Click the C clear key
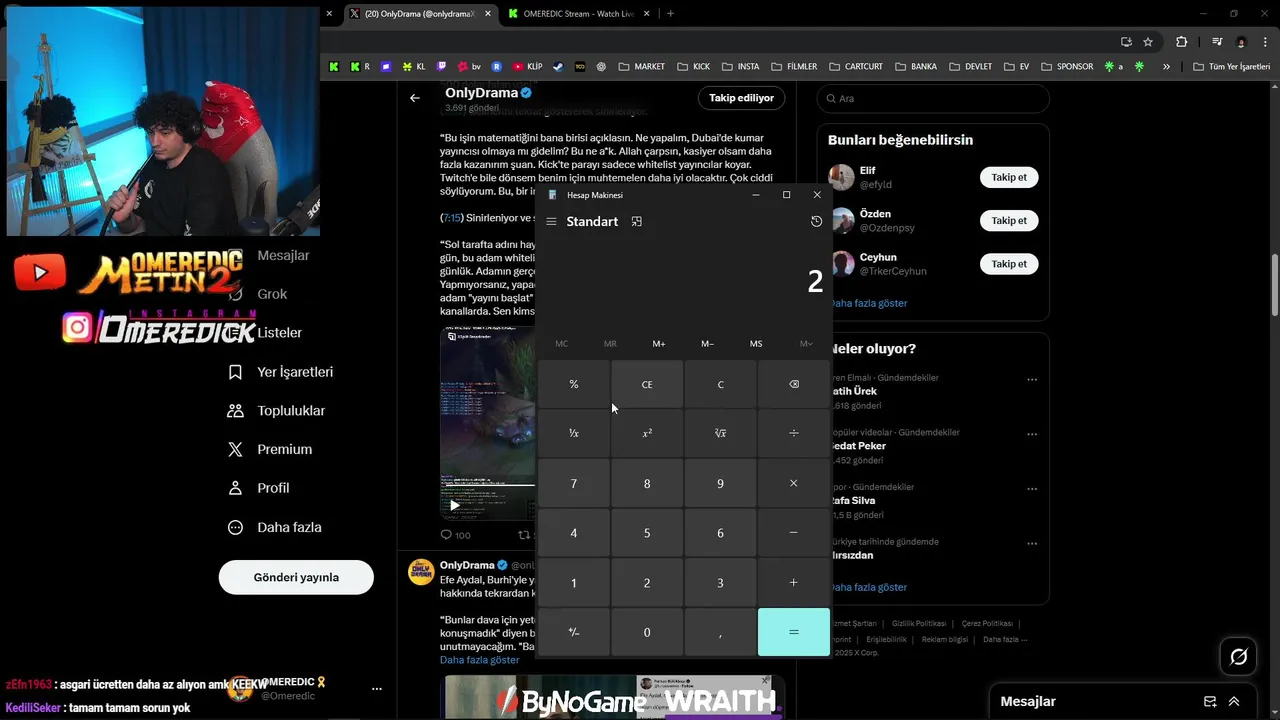The height and width of the screenshot is (720, 1280). (x=720, y=384)
